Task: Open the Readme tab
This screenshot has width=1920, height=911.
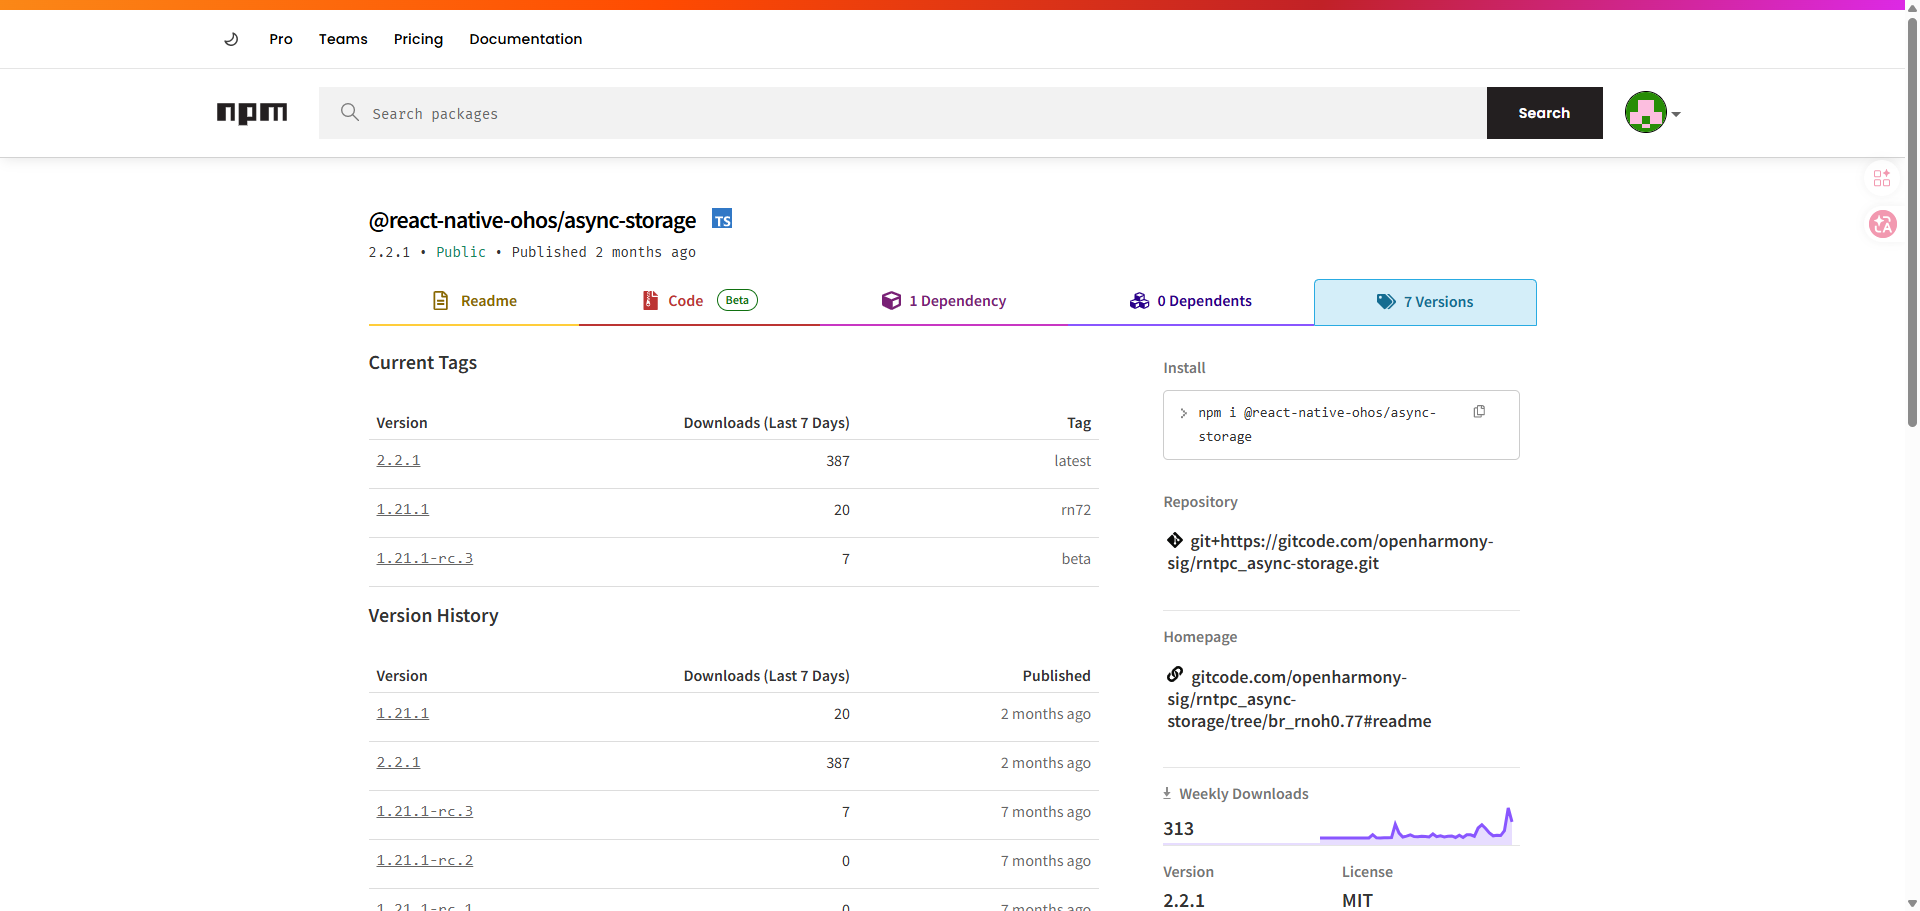Action: 474,301
